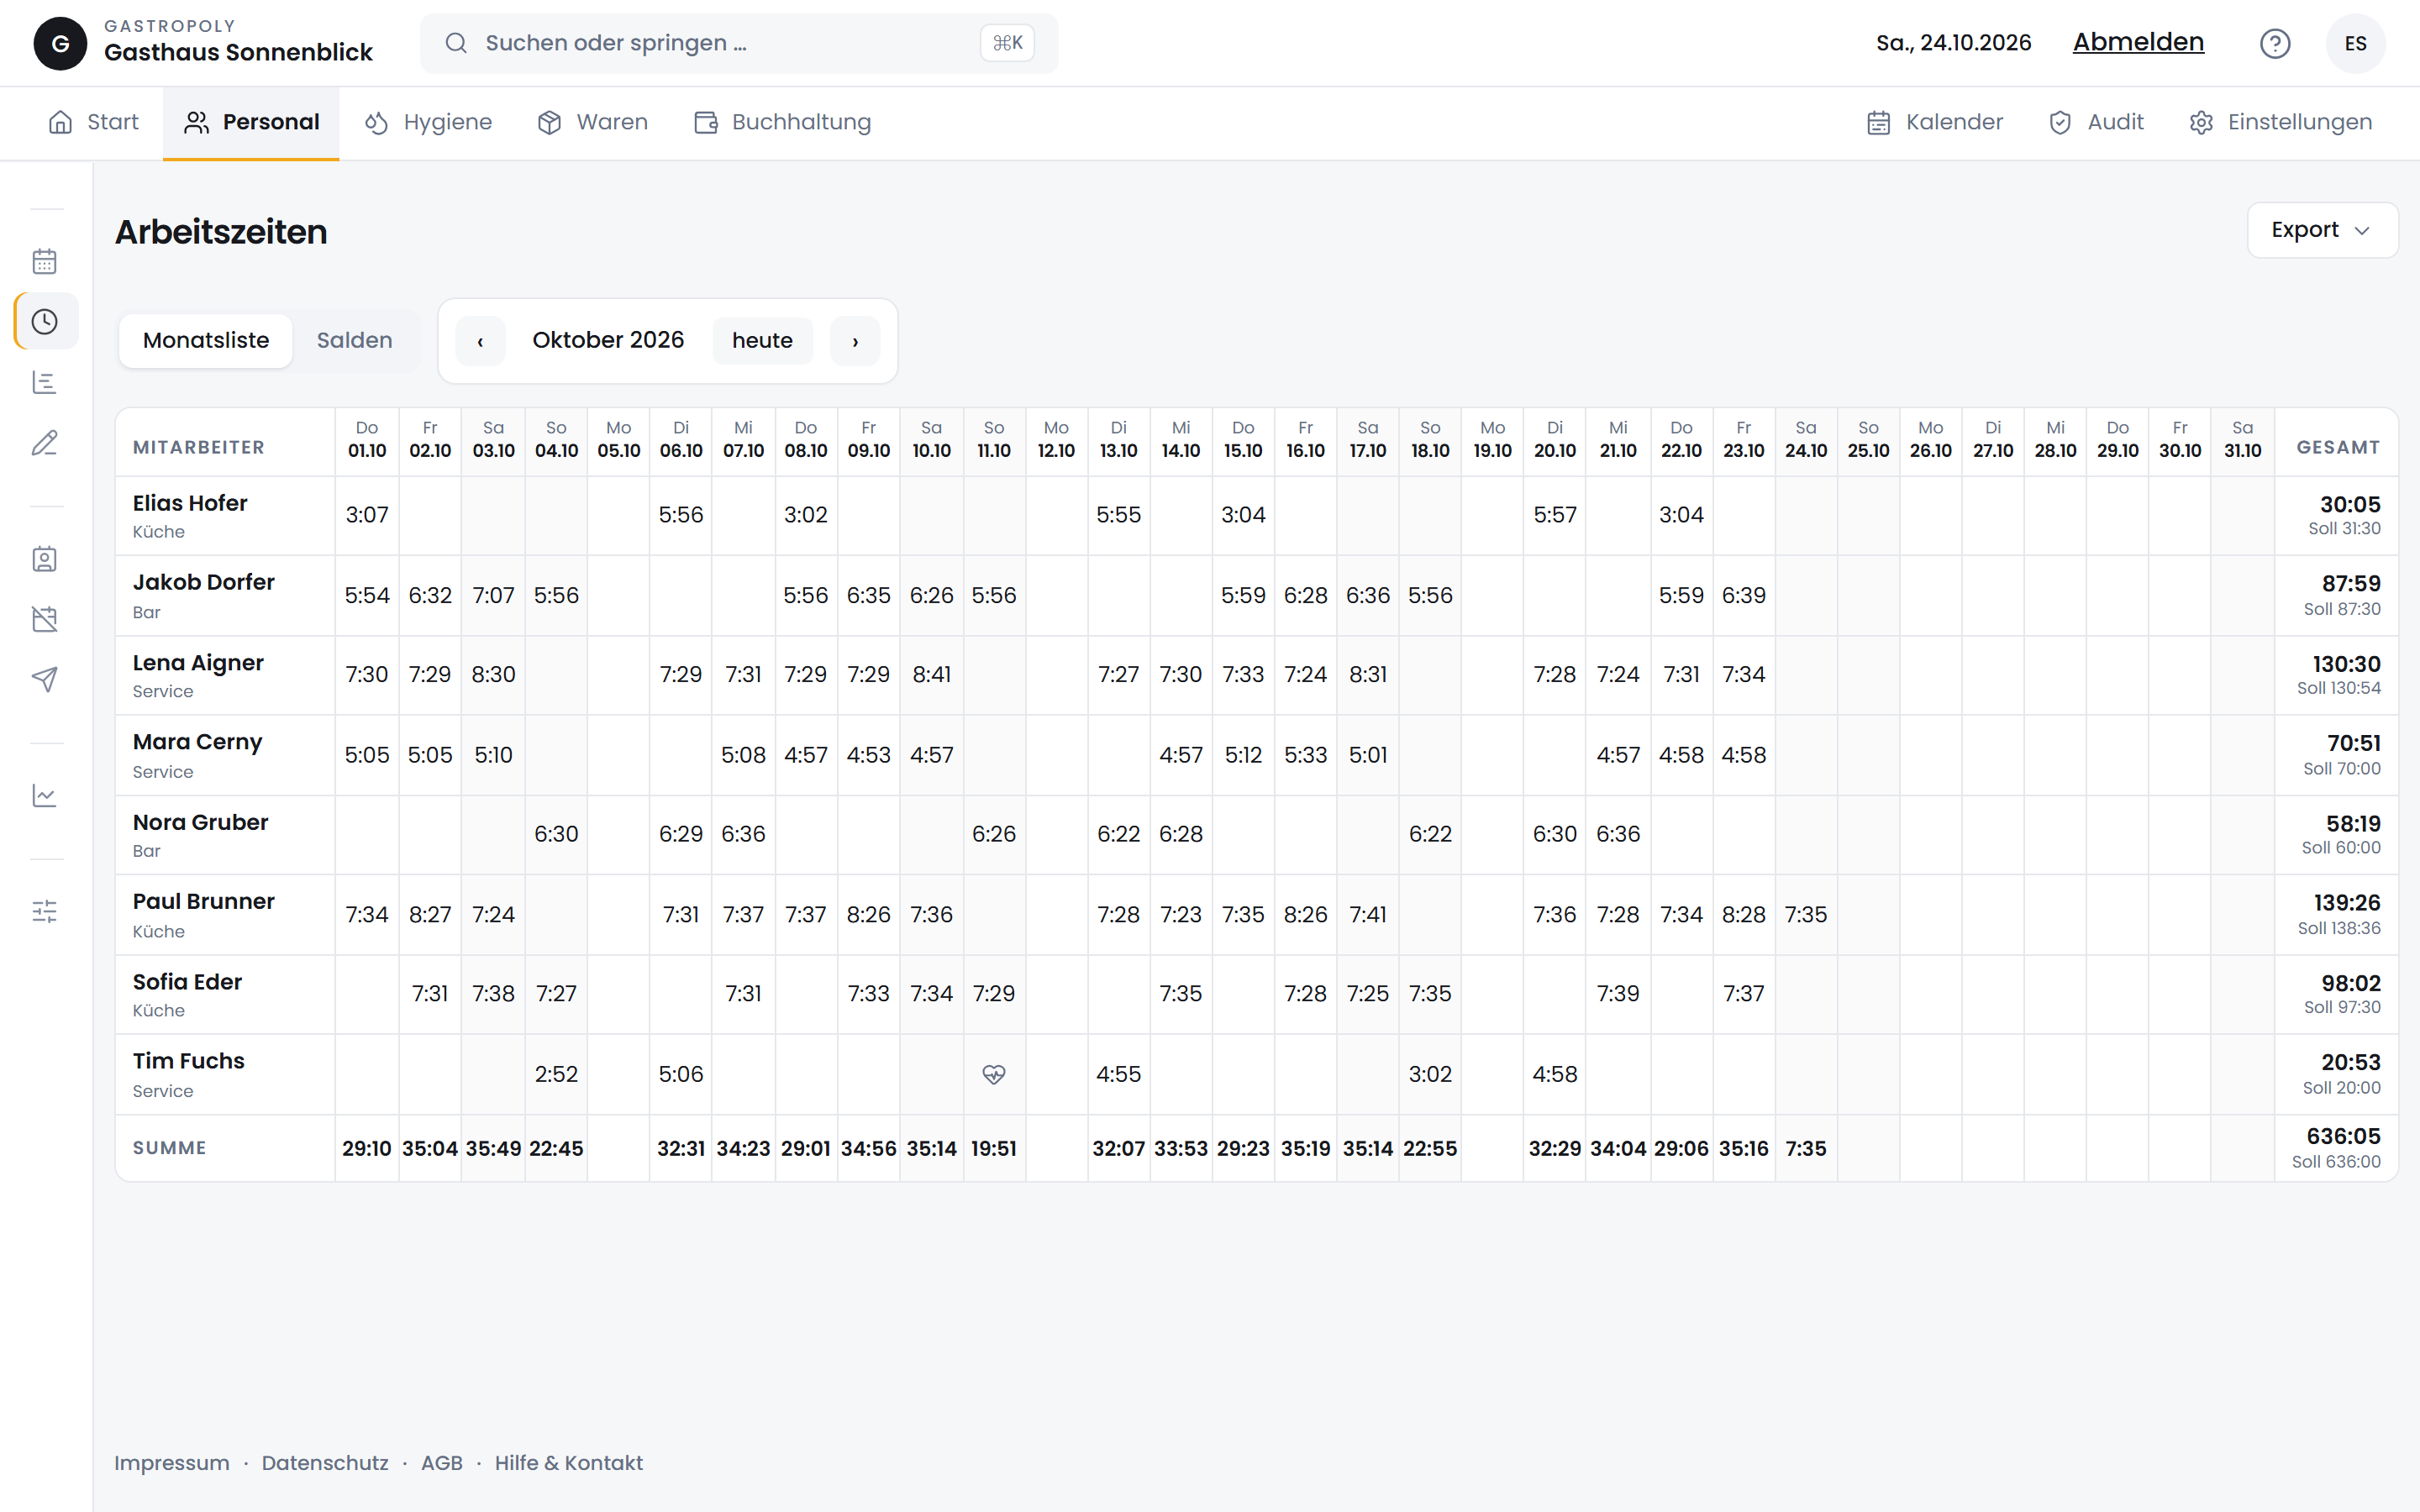2420x1512 pixels.
Task: Open the Waren tab
Action: pos(593,122)
